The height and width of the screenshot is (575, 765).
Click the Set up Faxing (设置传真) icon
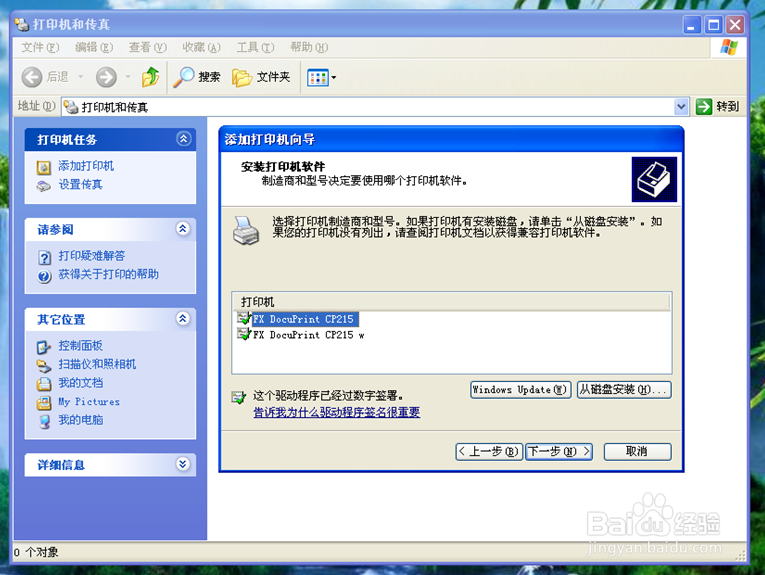[44, 186]
